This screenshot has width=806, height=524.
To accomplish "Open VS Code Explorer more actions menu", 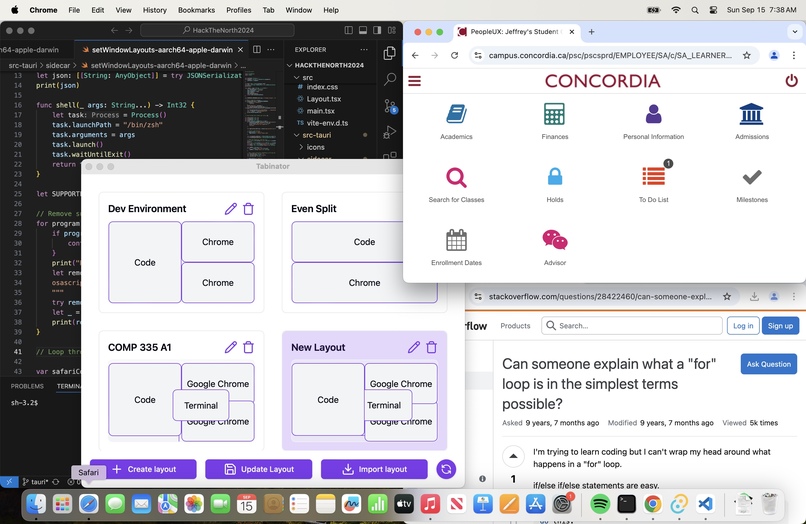I will pos(364,49).
